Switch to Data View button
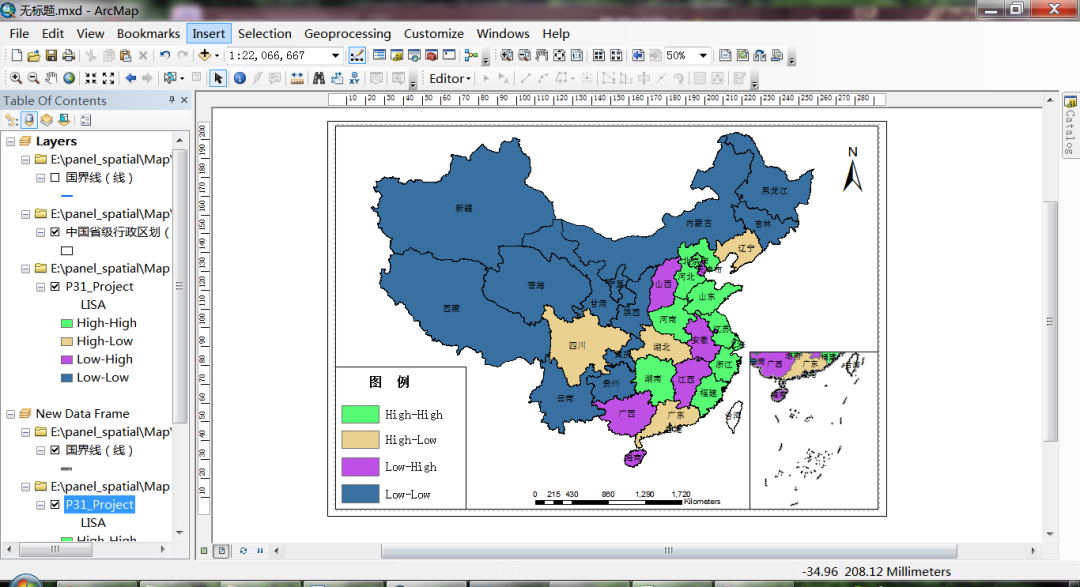 tap(204, 550)
